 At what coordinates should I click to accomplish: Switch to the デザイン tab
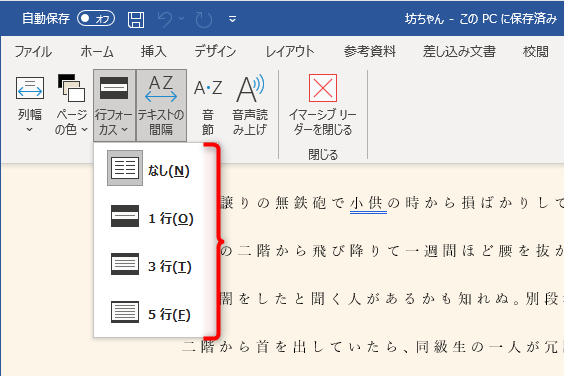[x=215, y=52]
